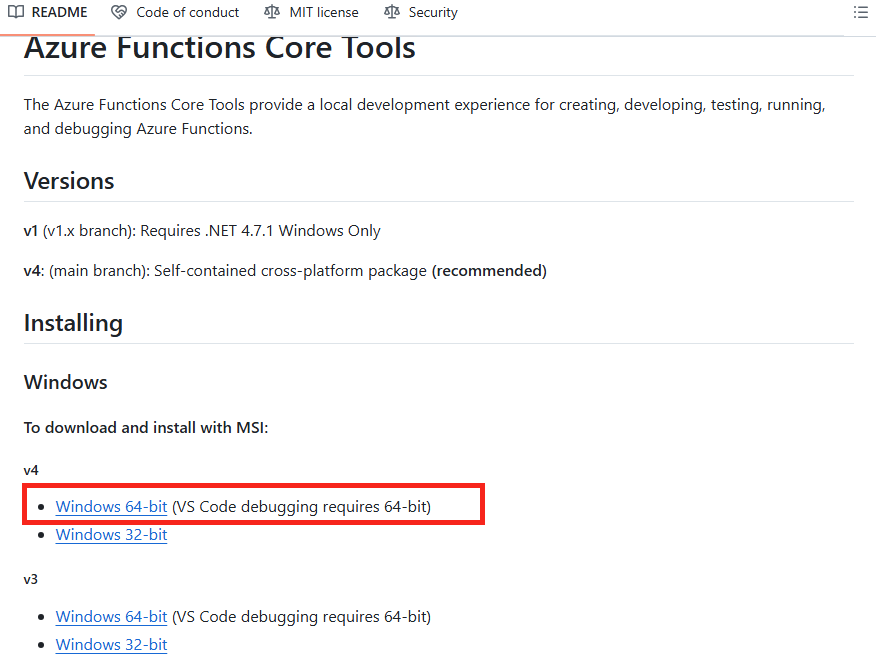This screenshot has height=666, width=876.
Task: Click the scale icon beside MIT license
Action: point(272,12)
